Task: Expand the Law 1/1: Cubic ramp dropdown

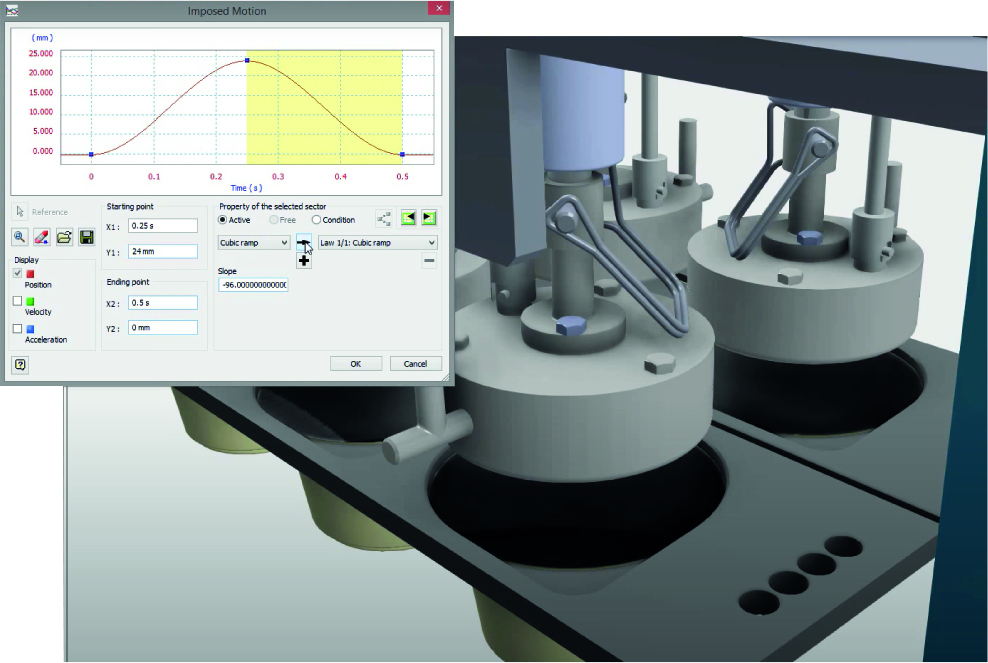Action: [377, 243]
